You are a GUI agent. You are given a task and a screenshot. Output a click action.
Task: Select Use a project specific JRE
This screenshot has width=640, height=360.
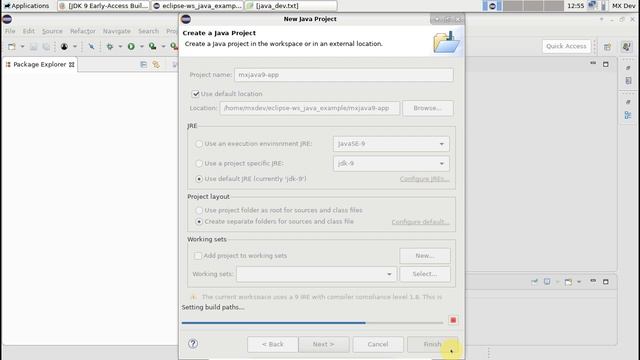(x=199, y=163)
